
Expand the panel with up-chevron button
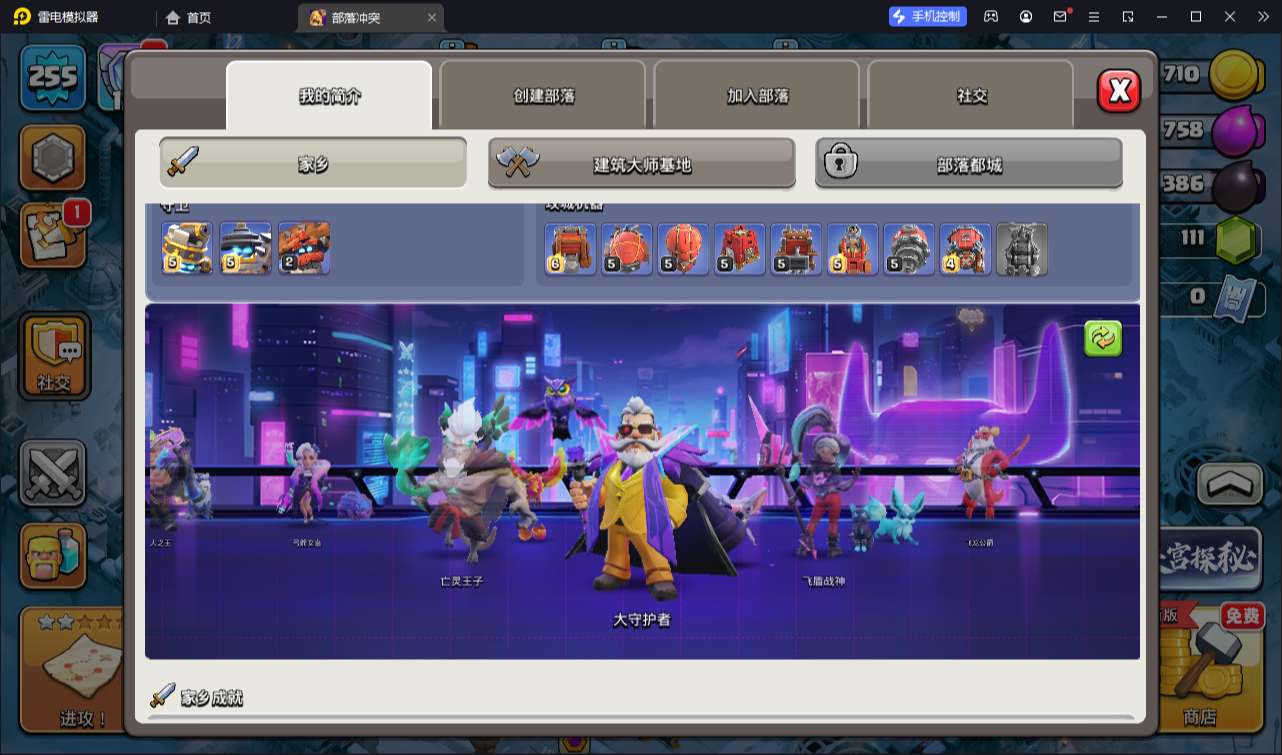(x=1229, y=485)
